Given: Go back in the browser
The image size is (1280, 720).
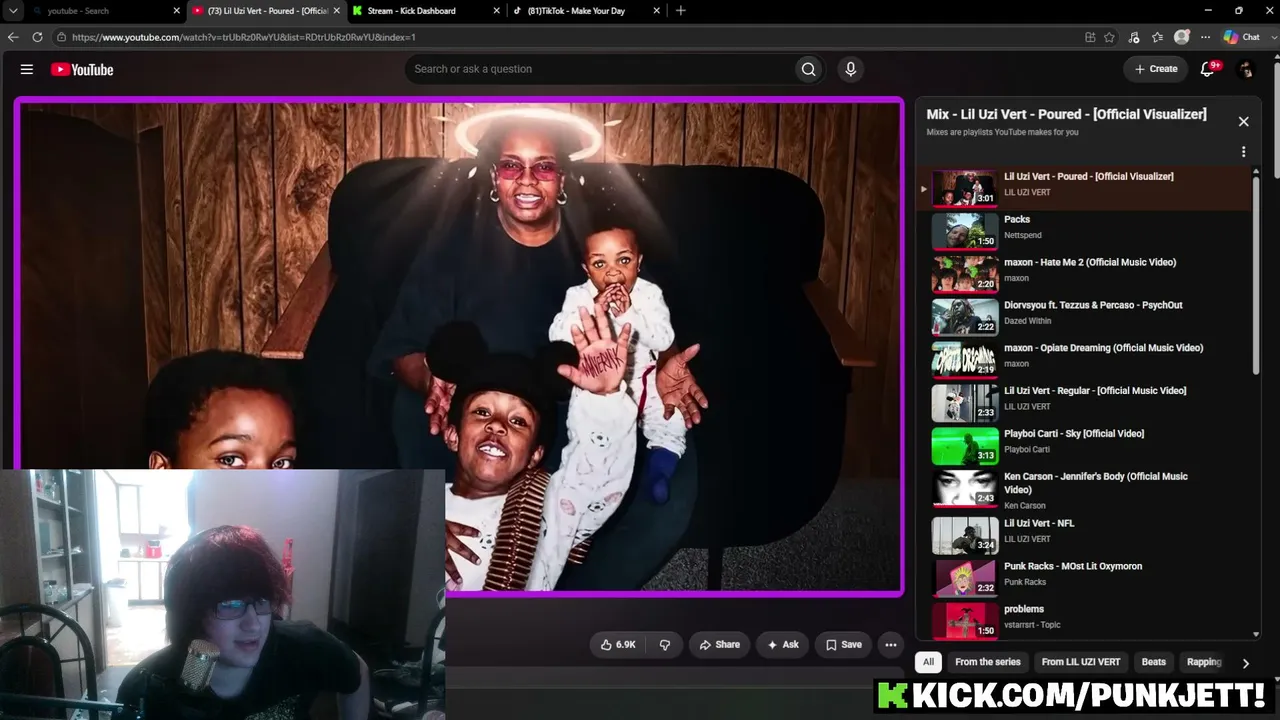Looking at the screenshot, I should click(13, 37).
